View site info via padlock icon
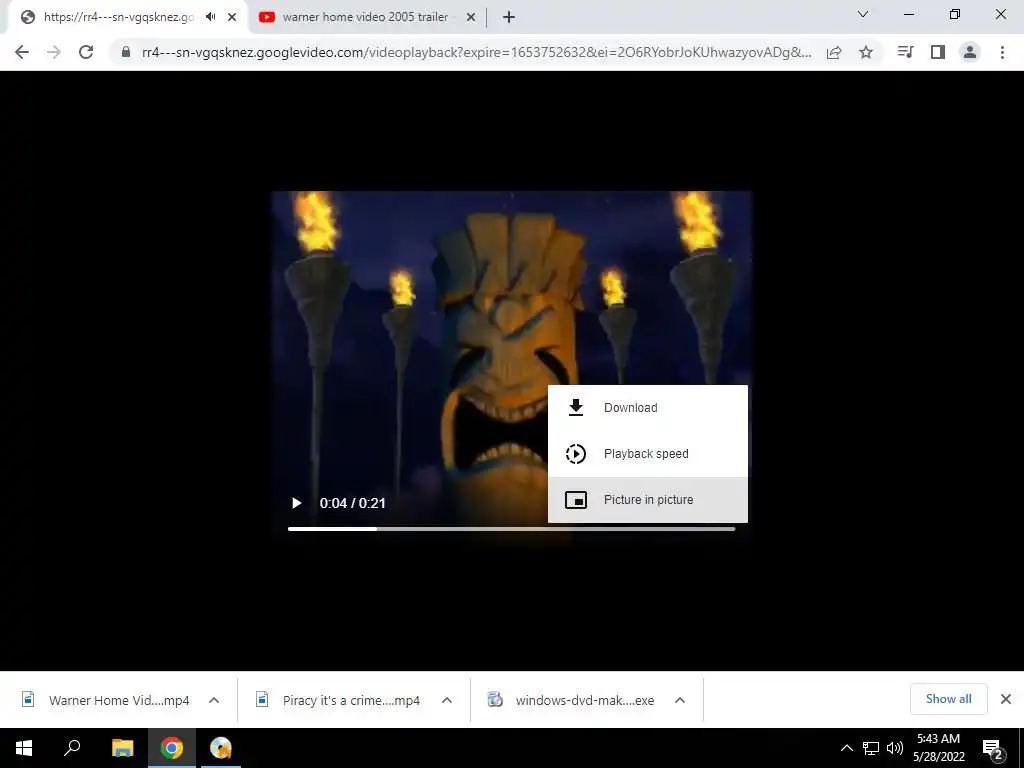The height and width of the screenshot is (768, 1024). click(x=126, y=52)
